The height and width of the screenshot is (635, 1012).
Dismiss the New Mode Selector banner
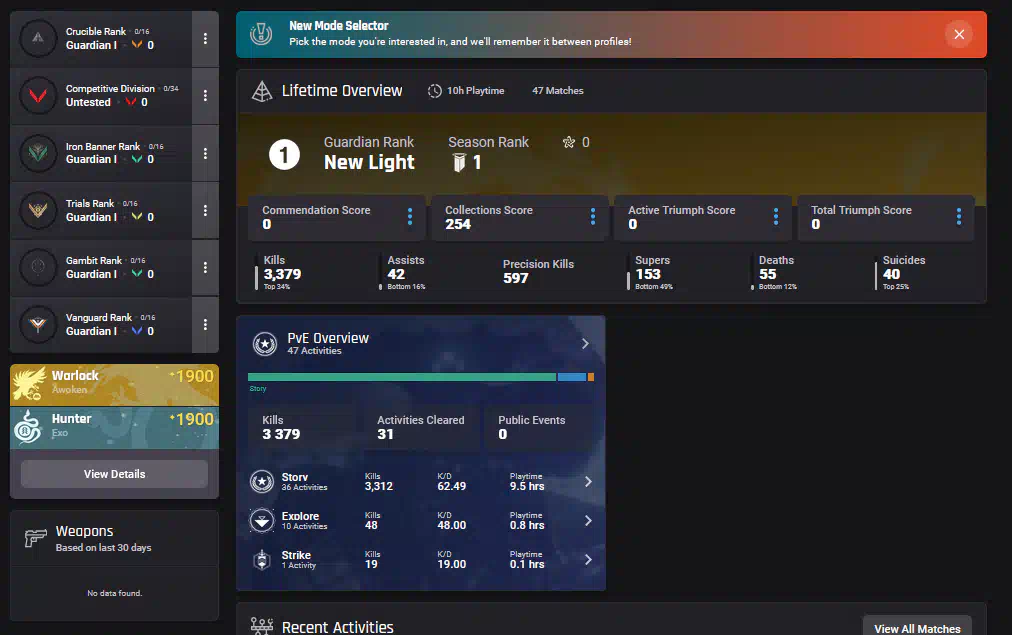pos(959,34)
